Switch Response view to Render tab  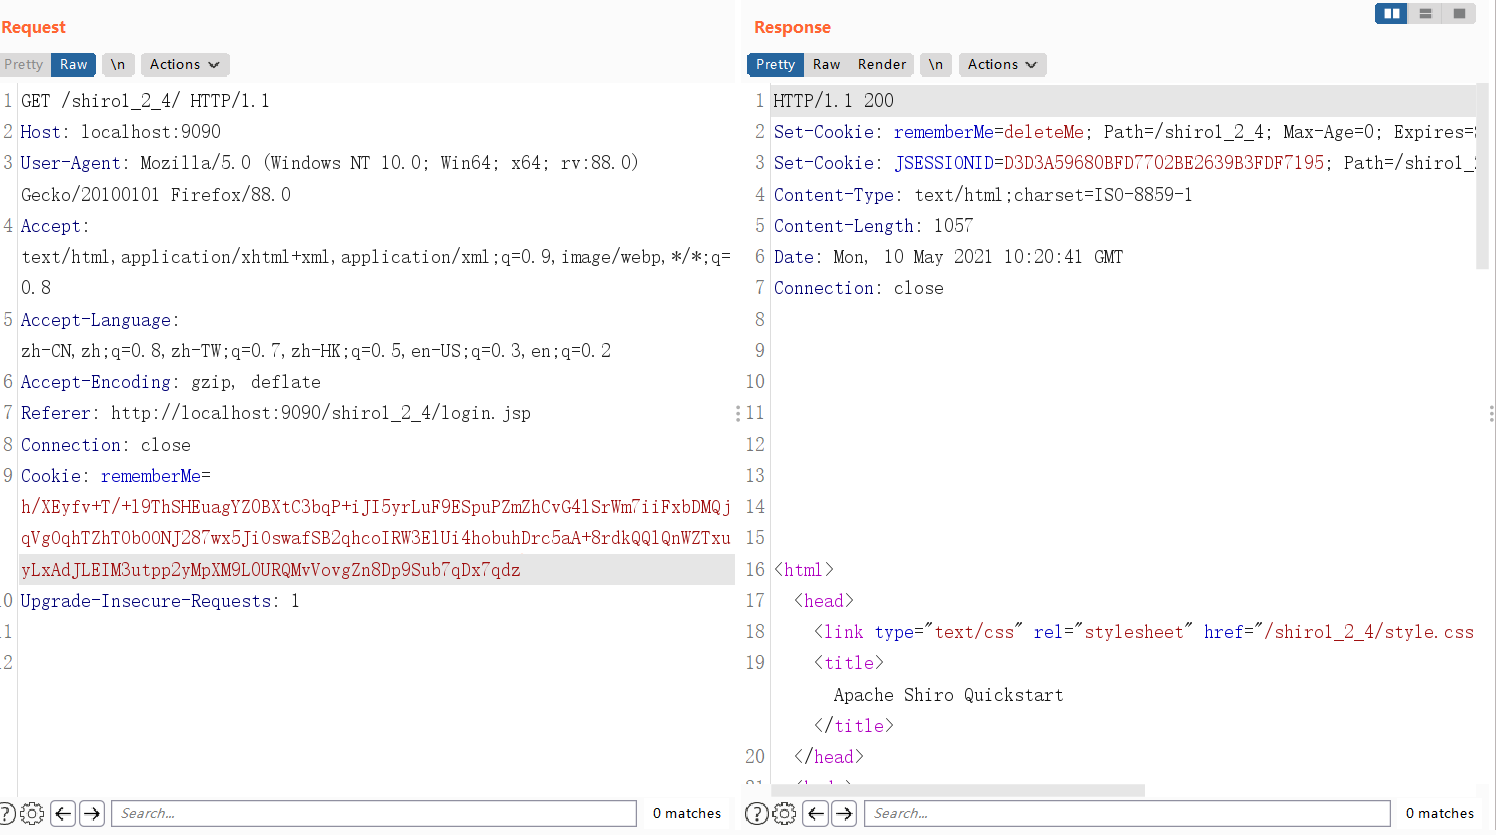(882, 64)
